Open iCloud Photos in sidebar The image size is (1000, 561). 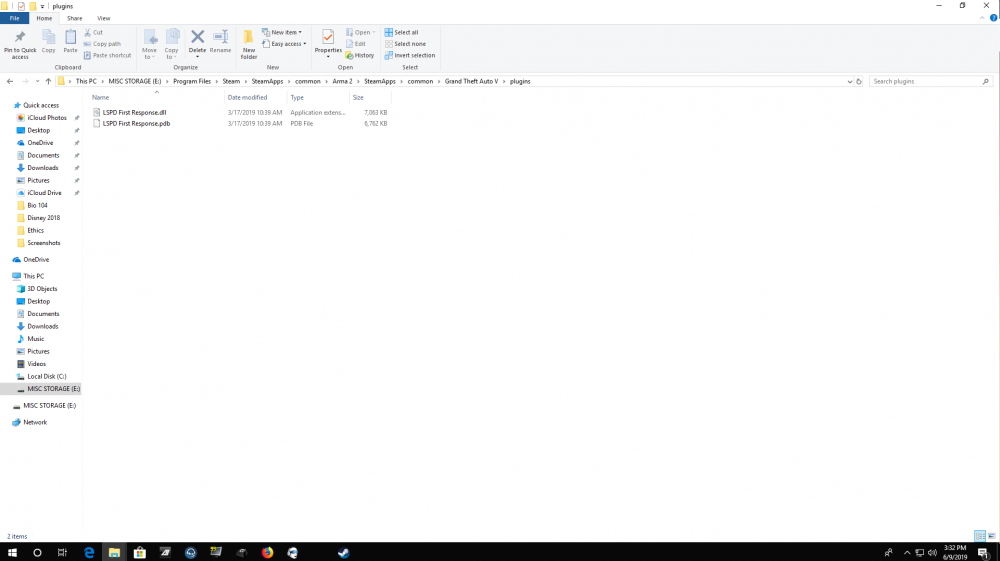pos(47,118)
